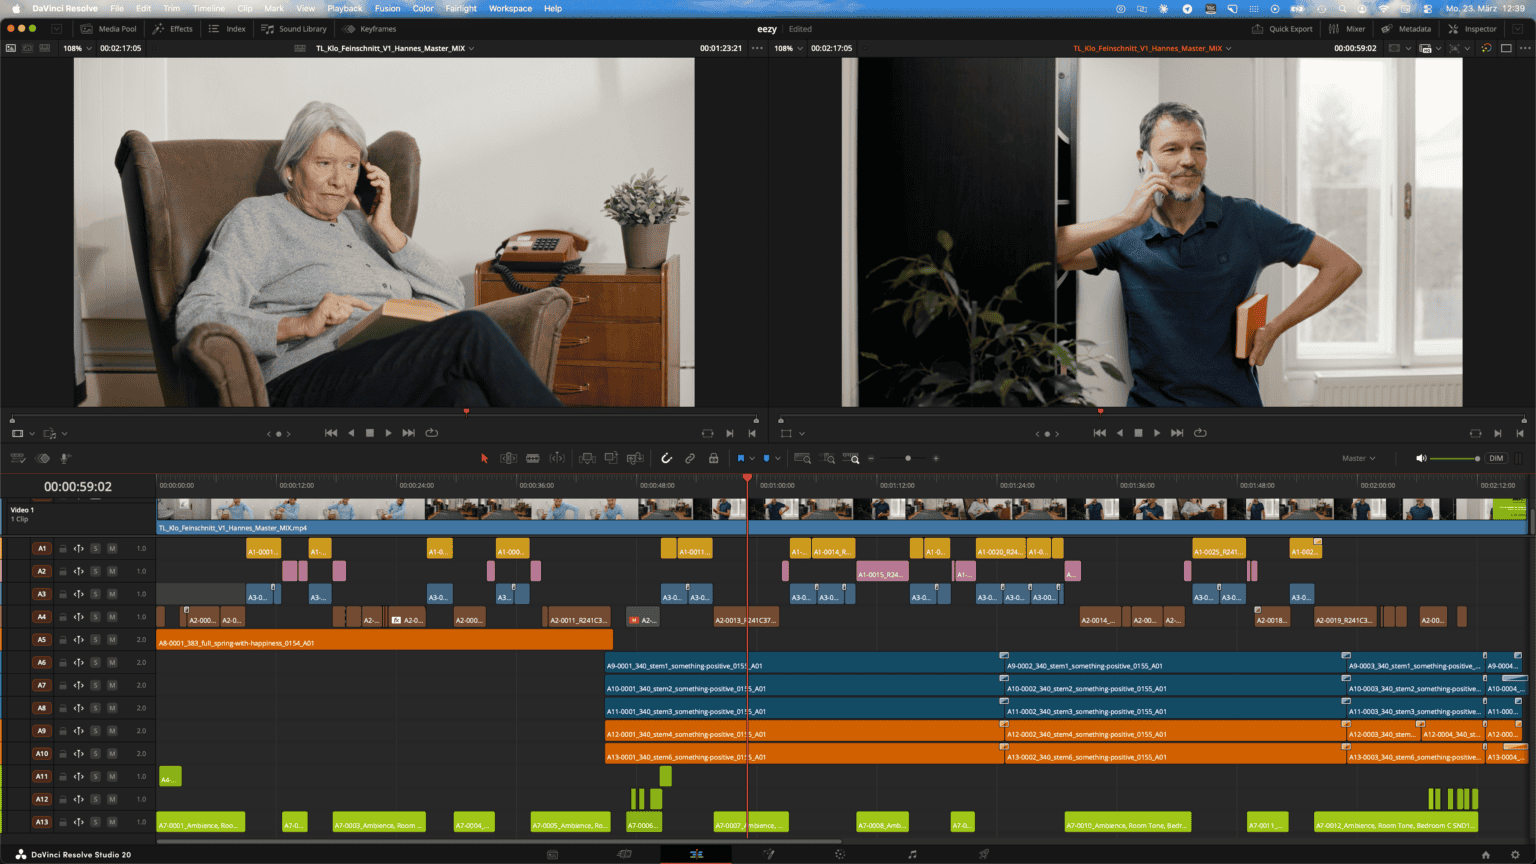The height and width of the screenshot is (864, 1536).
Task: Add a blue flag to clip
Action: tap(741, 458)
